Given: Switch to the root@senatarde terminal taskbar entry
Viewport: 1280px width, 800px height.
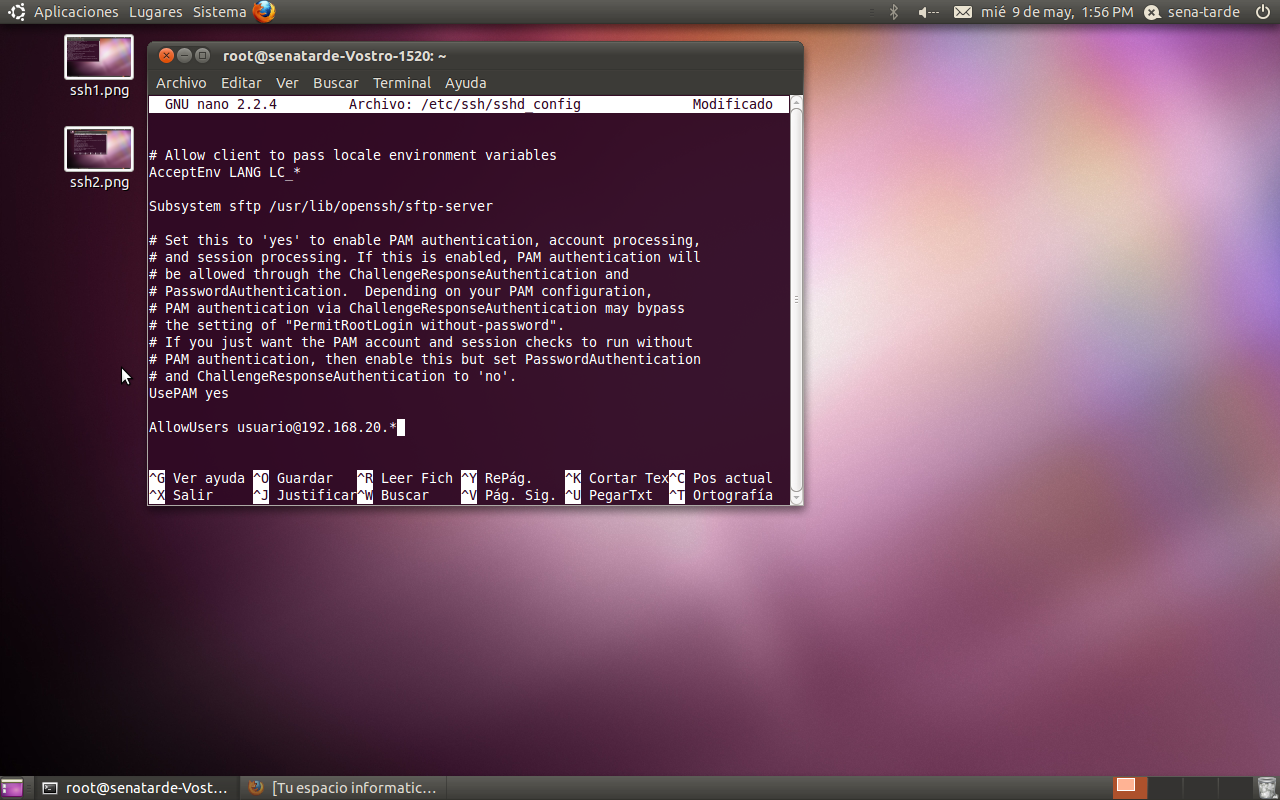Looking at the screenshot, I should pos(135,788).
